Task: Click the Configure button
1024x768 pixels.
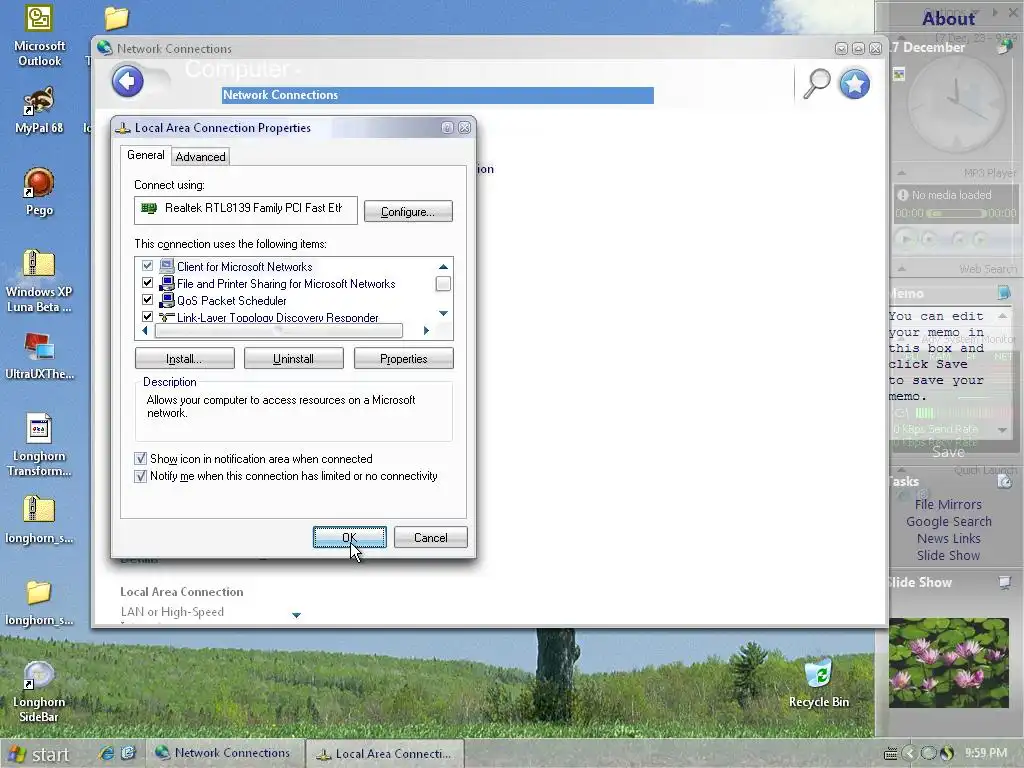Action: tap(408, 212)
